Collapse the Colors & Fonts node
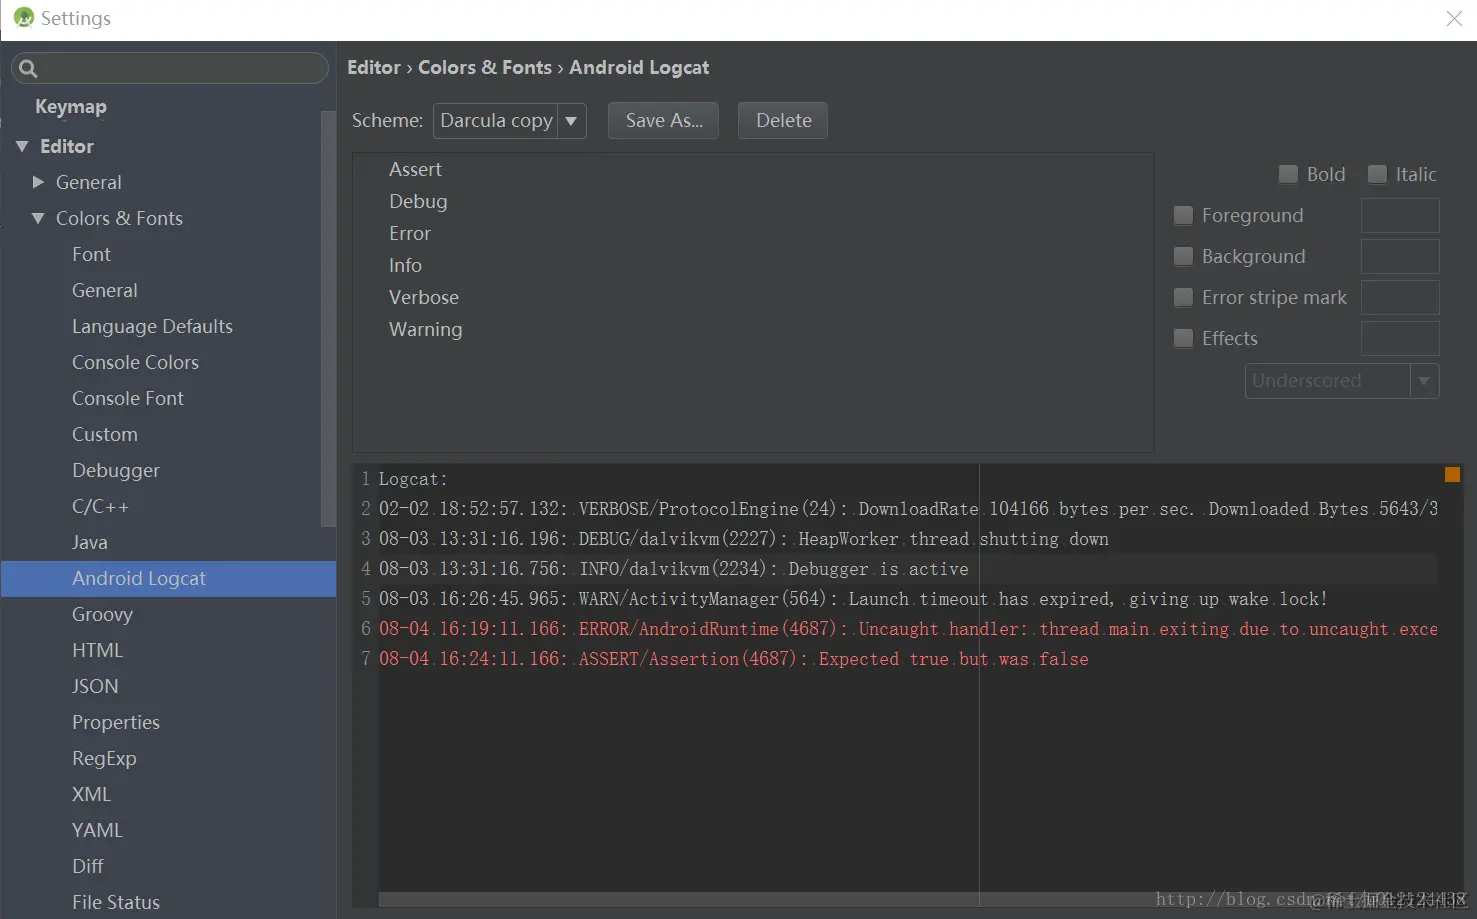Screen dimensions: 1477x919 click(38, 218)
